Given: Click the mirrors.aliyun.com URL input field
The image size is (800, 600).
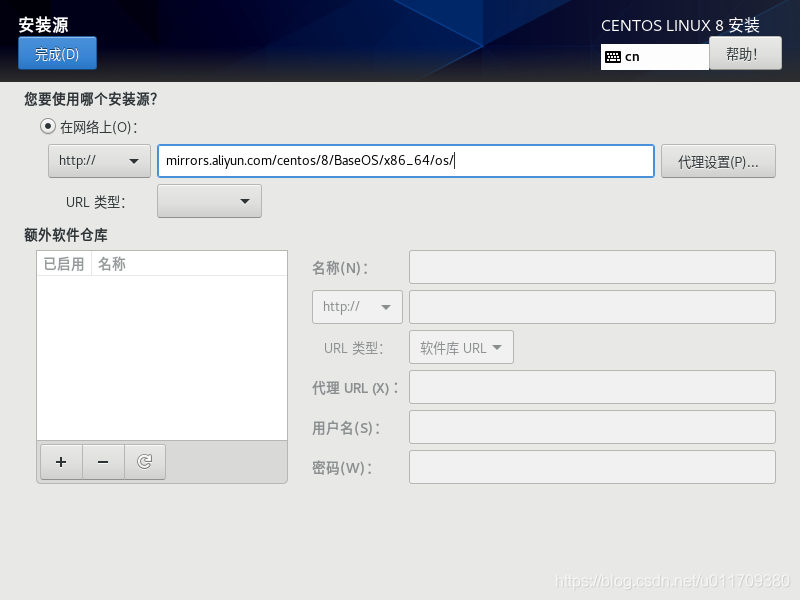Looking at the screenshot, I should tap(405, 161).
